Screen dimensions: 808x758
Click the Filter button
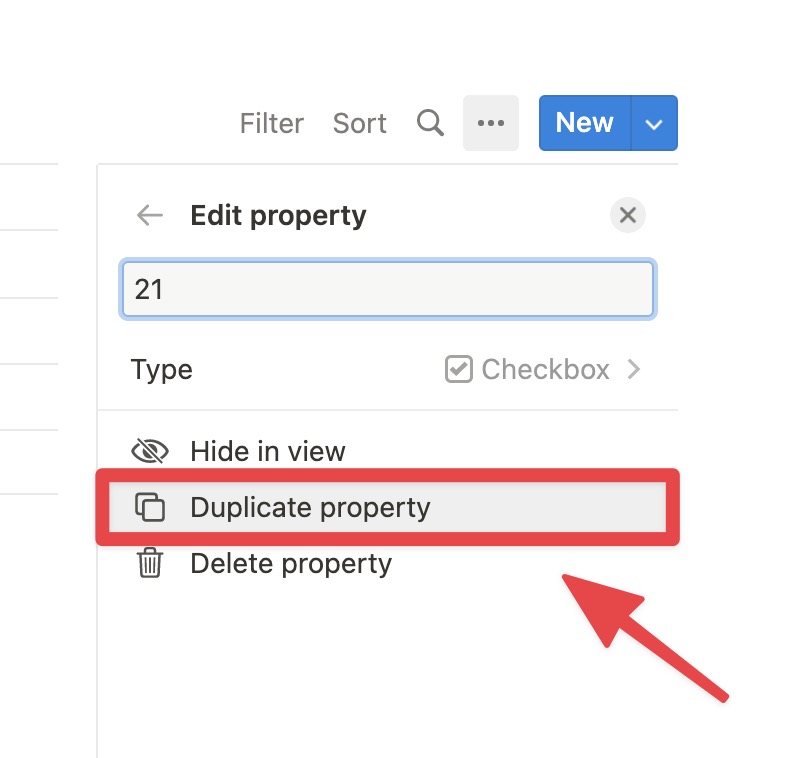[x=272, y=124]
